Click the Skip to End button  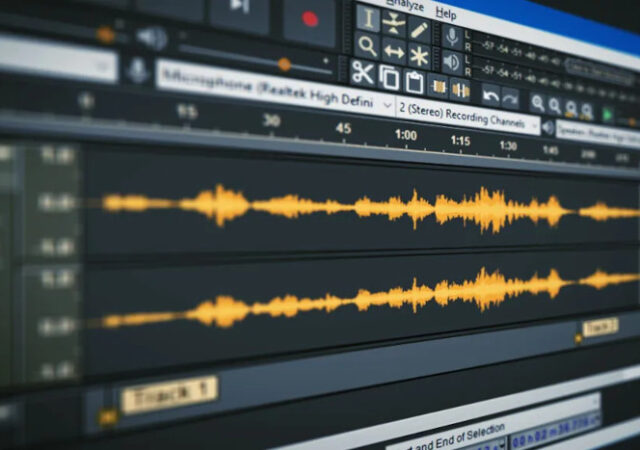[x=240, y=8]
